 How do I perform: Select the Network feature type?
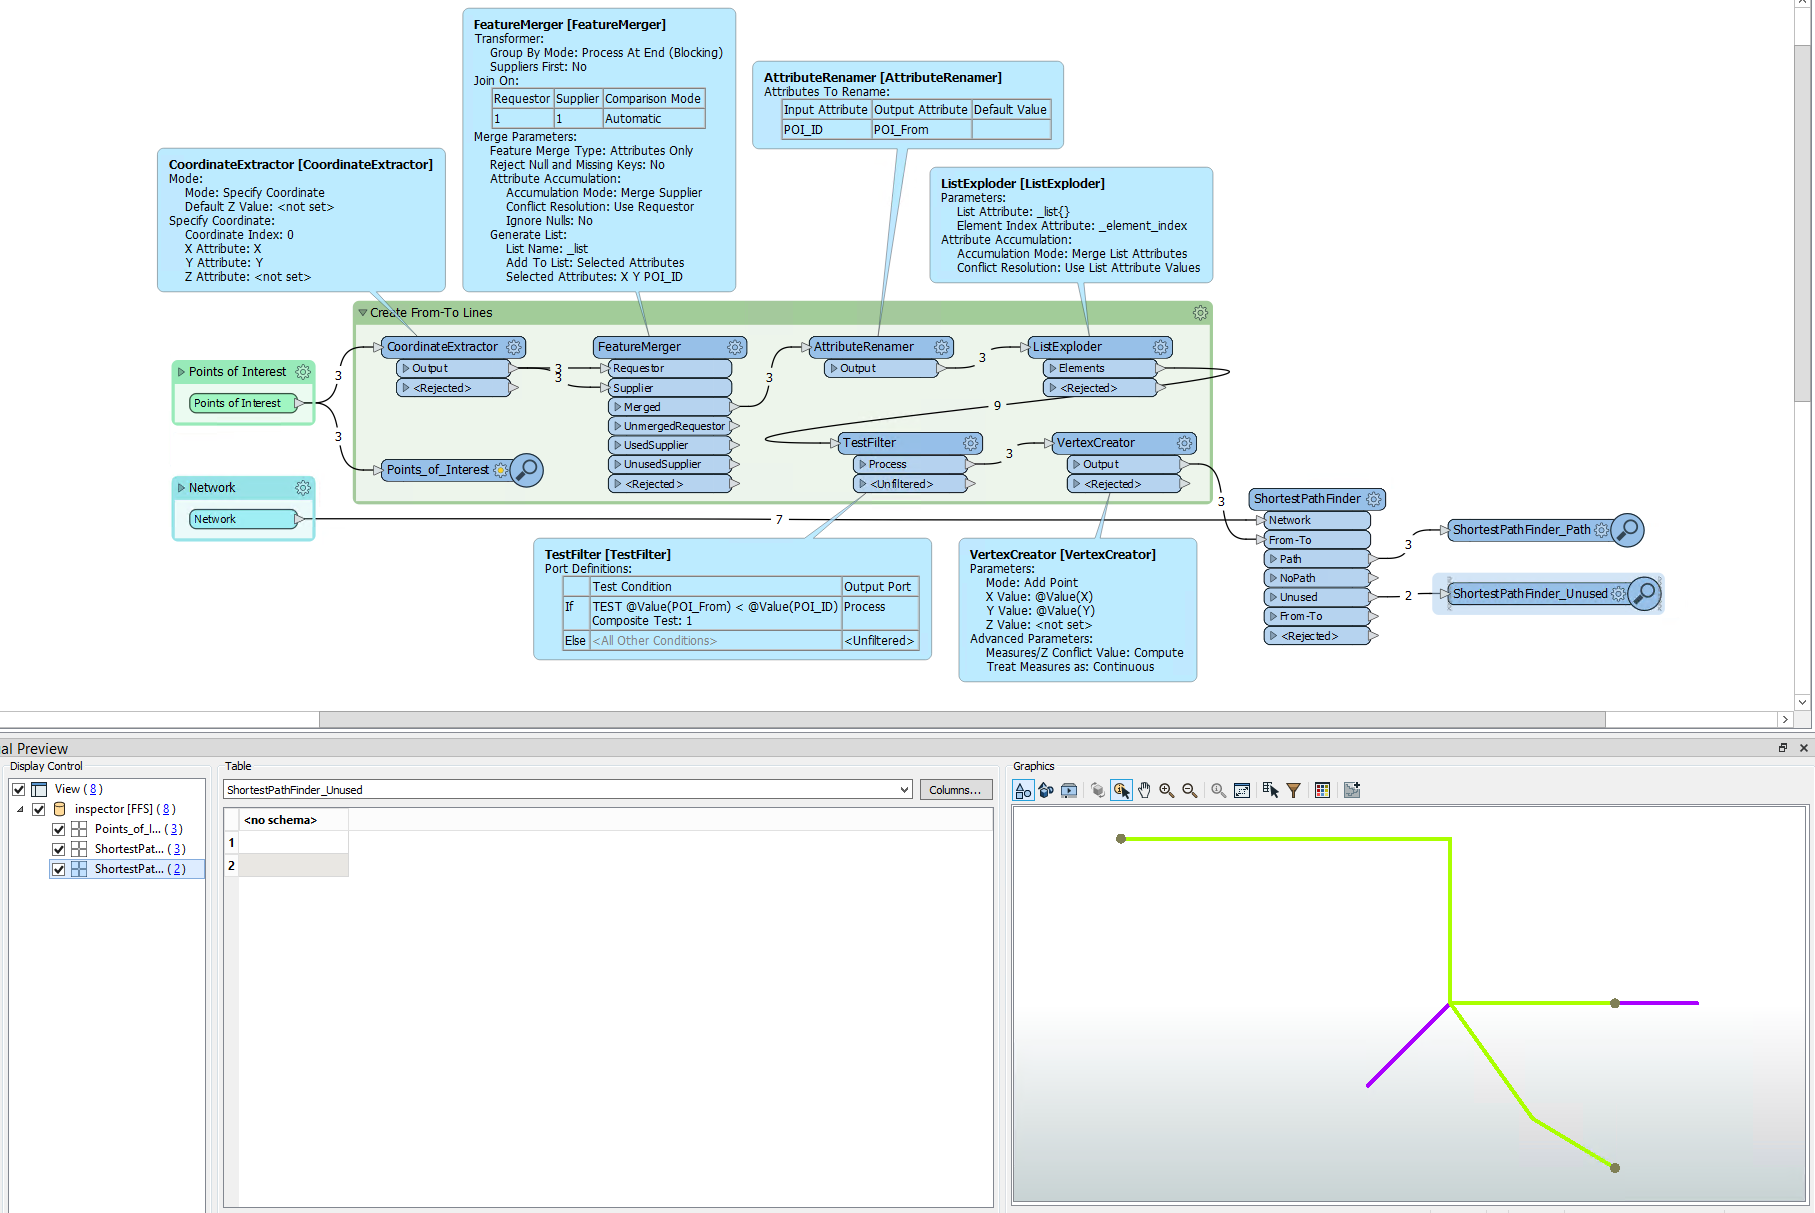click(x=243, y=519)
